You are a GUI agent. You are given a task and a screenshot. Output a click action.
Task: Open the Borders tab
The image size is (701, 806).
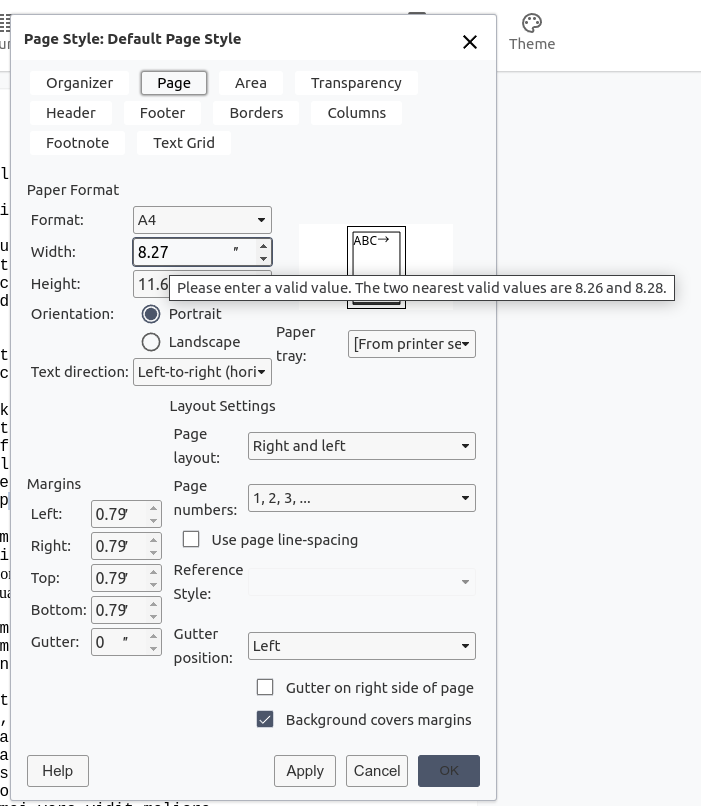click(256, 113)
